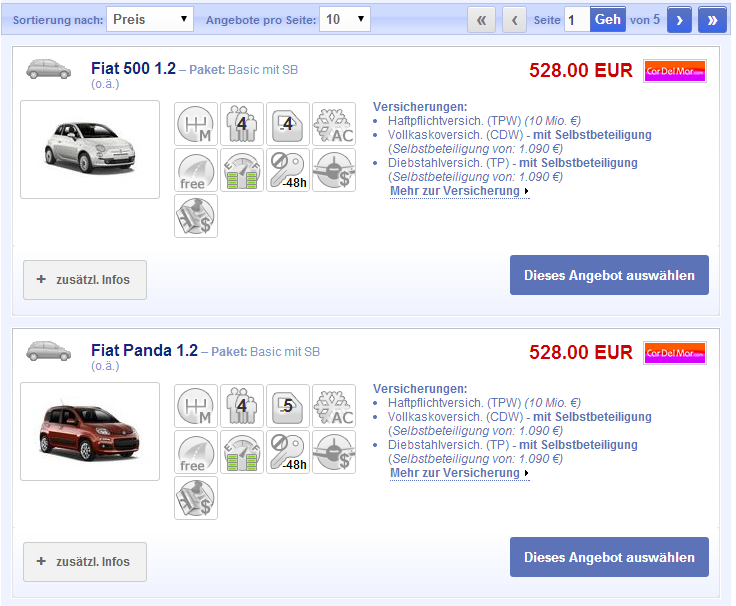Click small car category icon beside Fiat Panda title
This screenshot has height=606, width=736.
tap(48, 351)
